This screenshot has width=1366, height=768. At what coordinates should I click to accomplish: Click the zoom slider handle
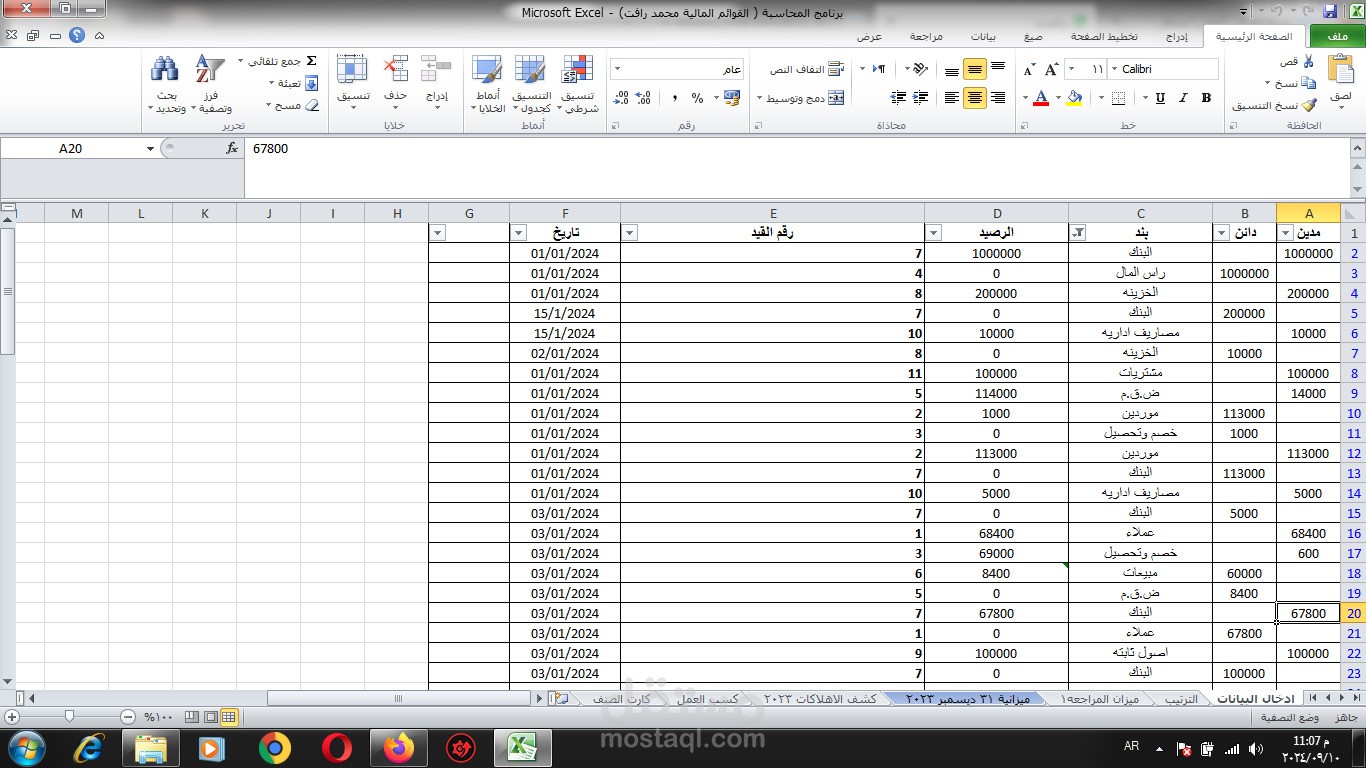pos(69,717)
